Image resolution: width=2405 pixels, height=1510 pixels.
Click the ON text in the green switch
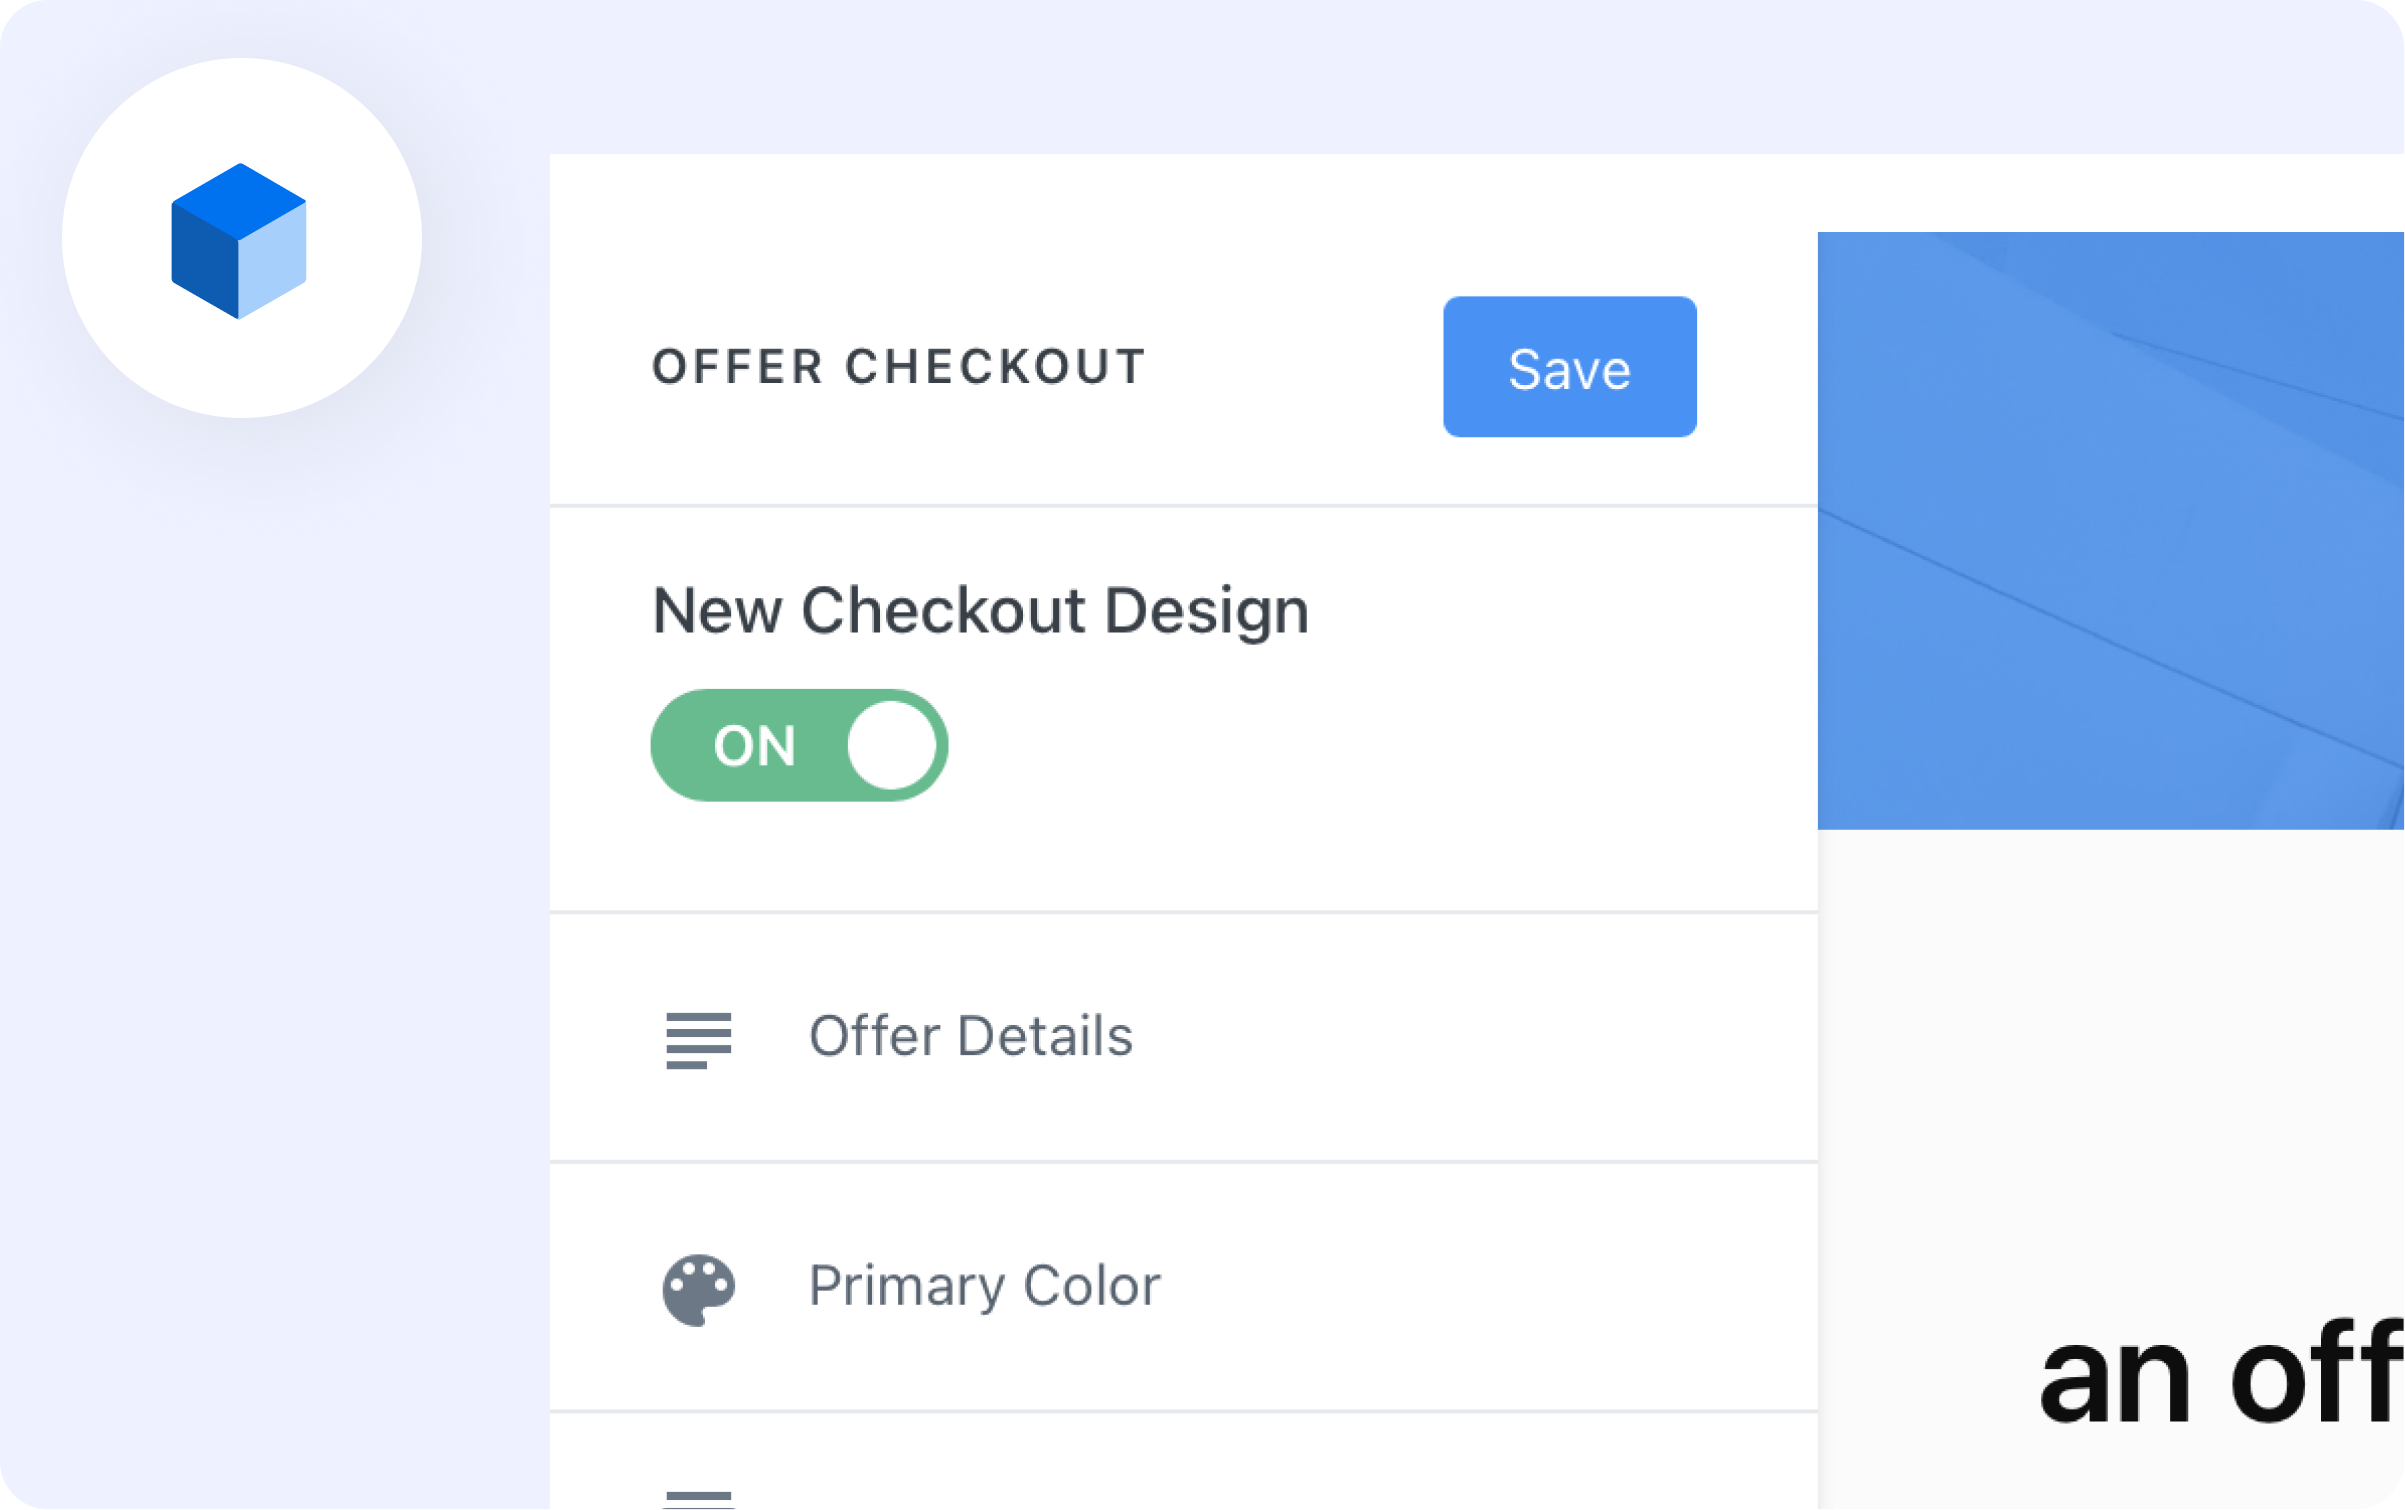point(755,747)
